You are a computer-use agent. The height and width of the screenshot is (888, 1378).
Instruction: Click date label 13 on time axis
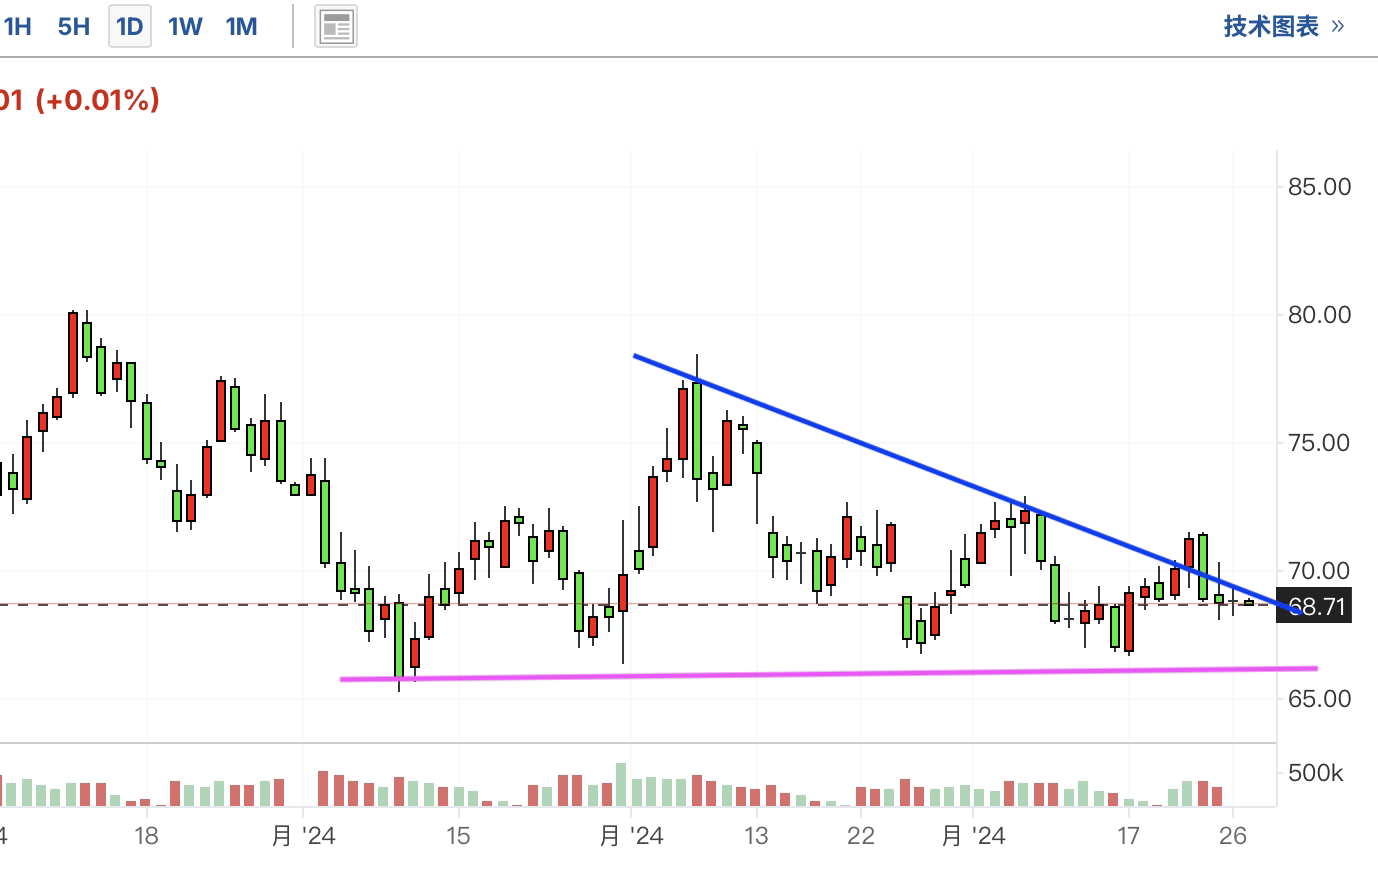(x=756, y=836)
